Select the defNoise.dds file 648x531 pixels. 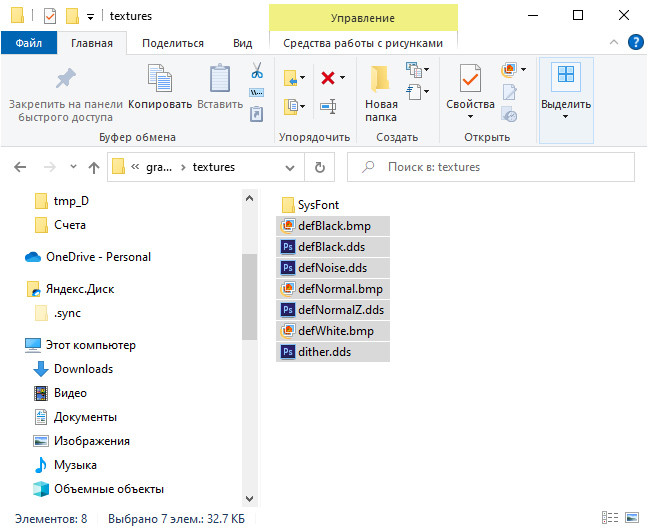pyautogui.click(x=333, y=268)
